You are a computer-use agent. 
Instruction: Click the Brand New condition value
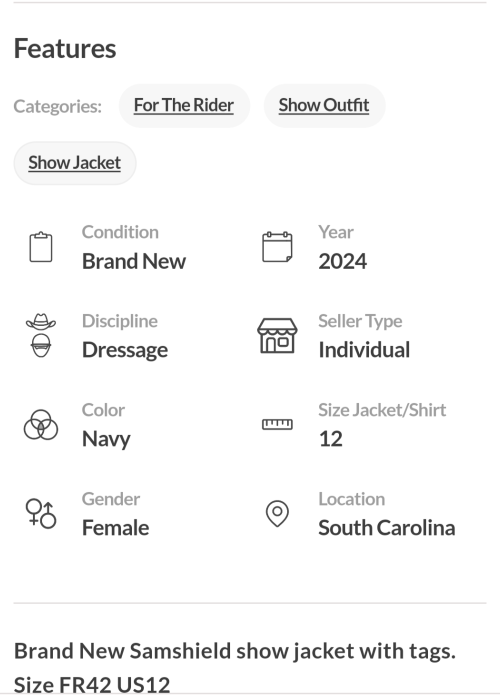point(134,261)
